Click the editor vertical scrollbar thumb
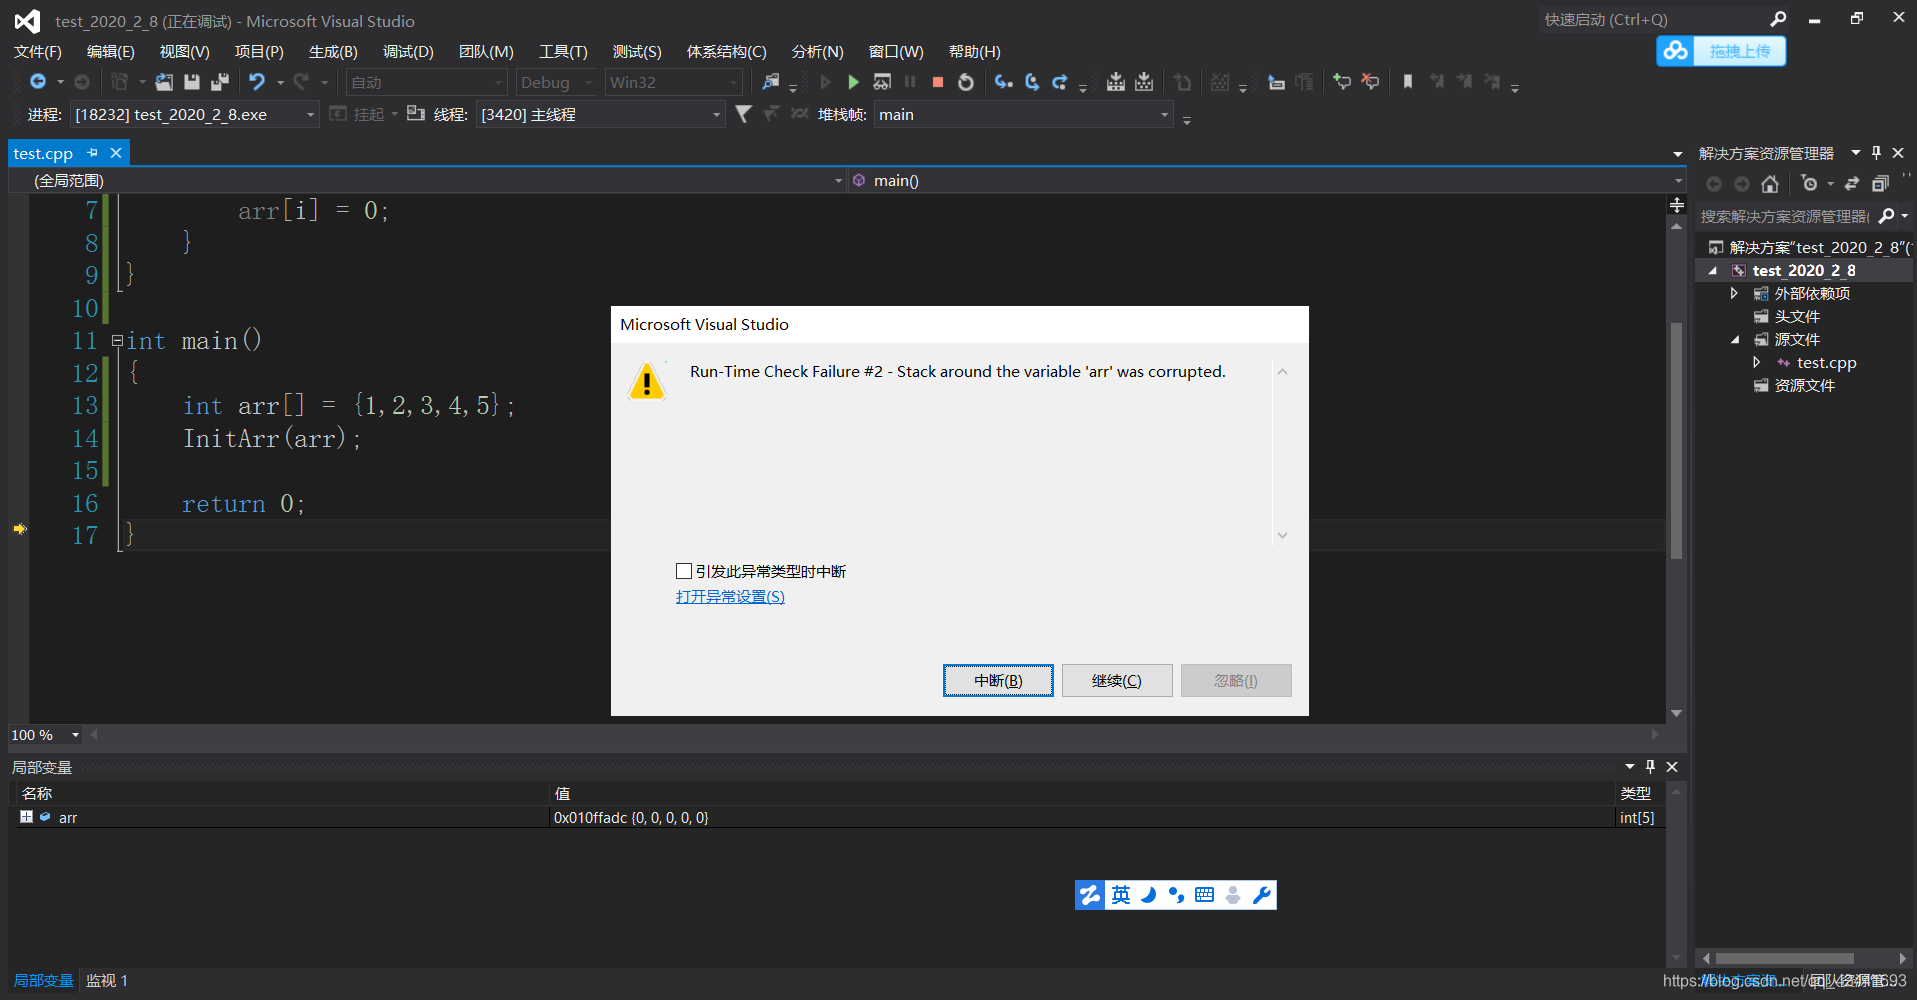 coord(1677,440)
